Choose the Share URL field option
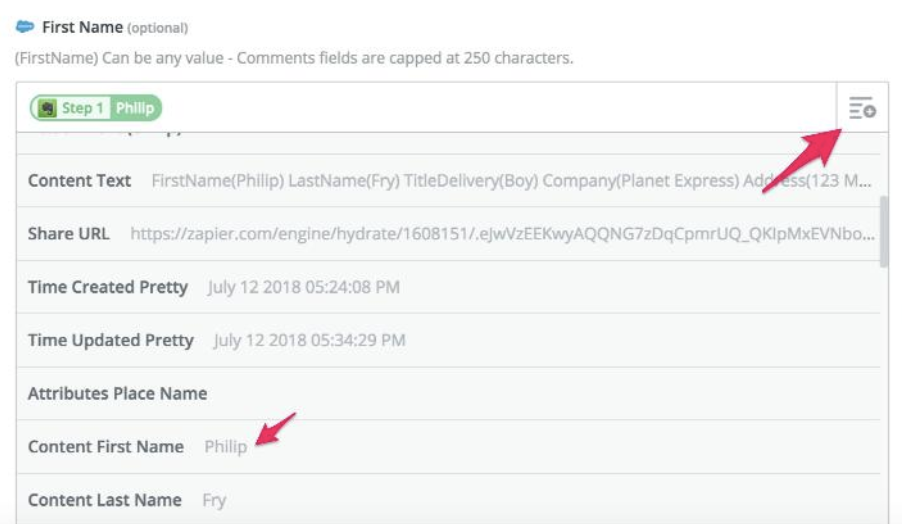The height and width of the screenshot is (524, 902). [449, 234]
